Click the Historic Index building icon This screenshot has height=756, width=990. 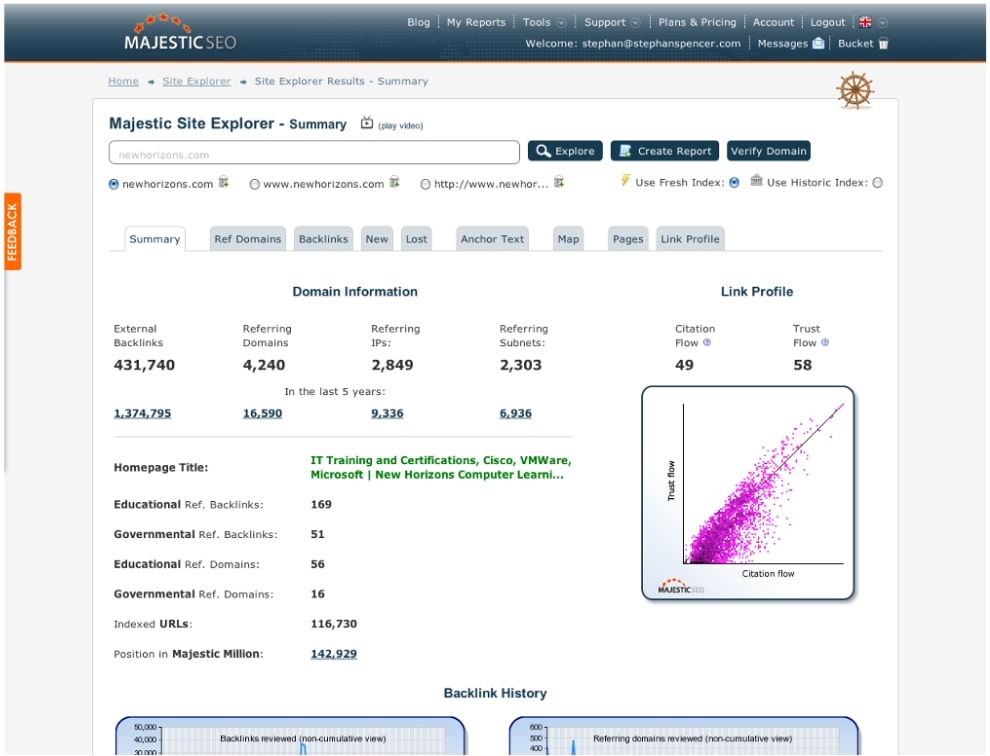pos(756,181)
